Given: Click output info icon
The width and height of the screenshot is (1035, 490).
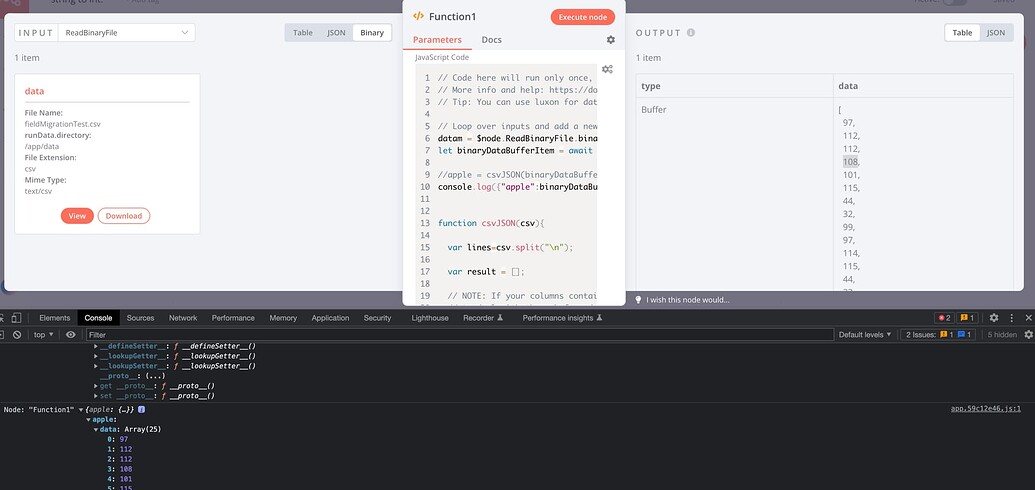Looking at the screenshot, I should pyautogui.click(x=691, y=32).
